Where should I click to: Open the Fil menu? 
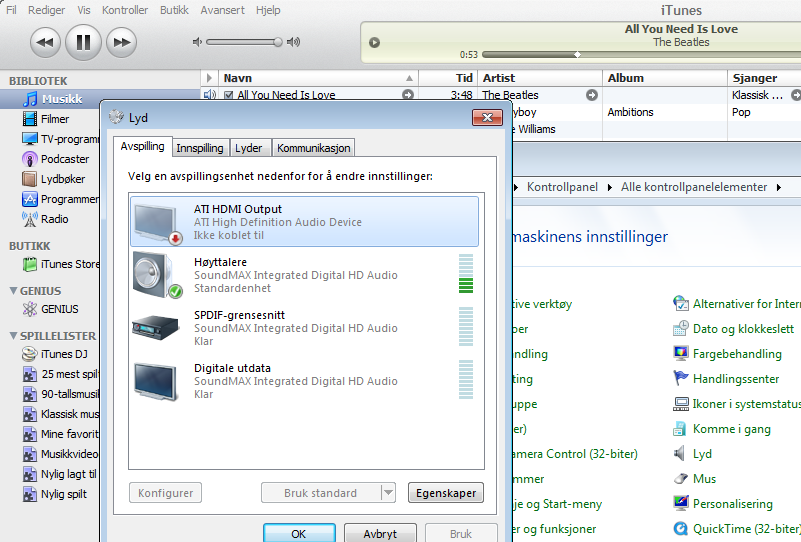click(11, 10)
